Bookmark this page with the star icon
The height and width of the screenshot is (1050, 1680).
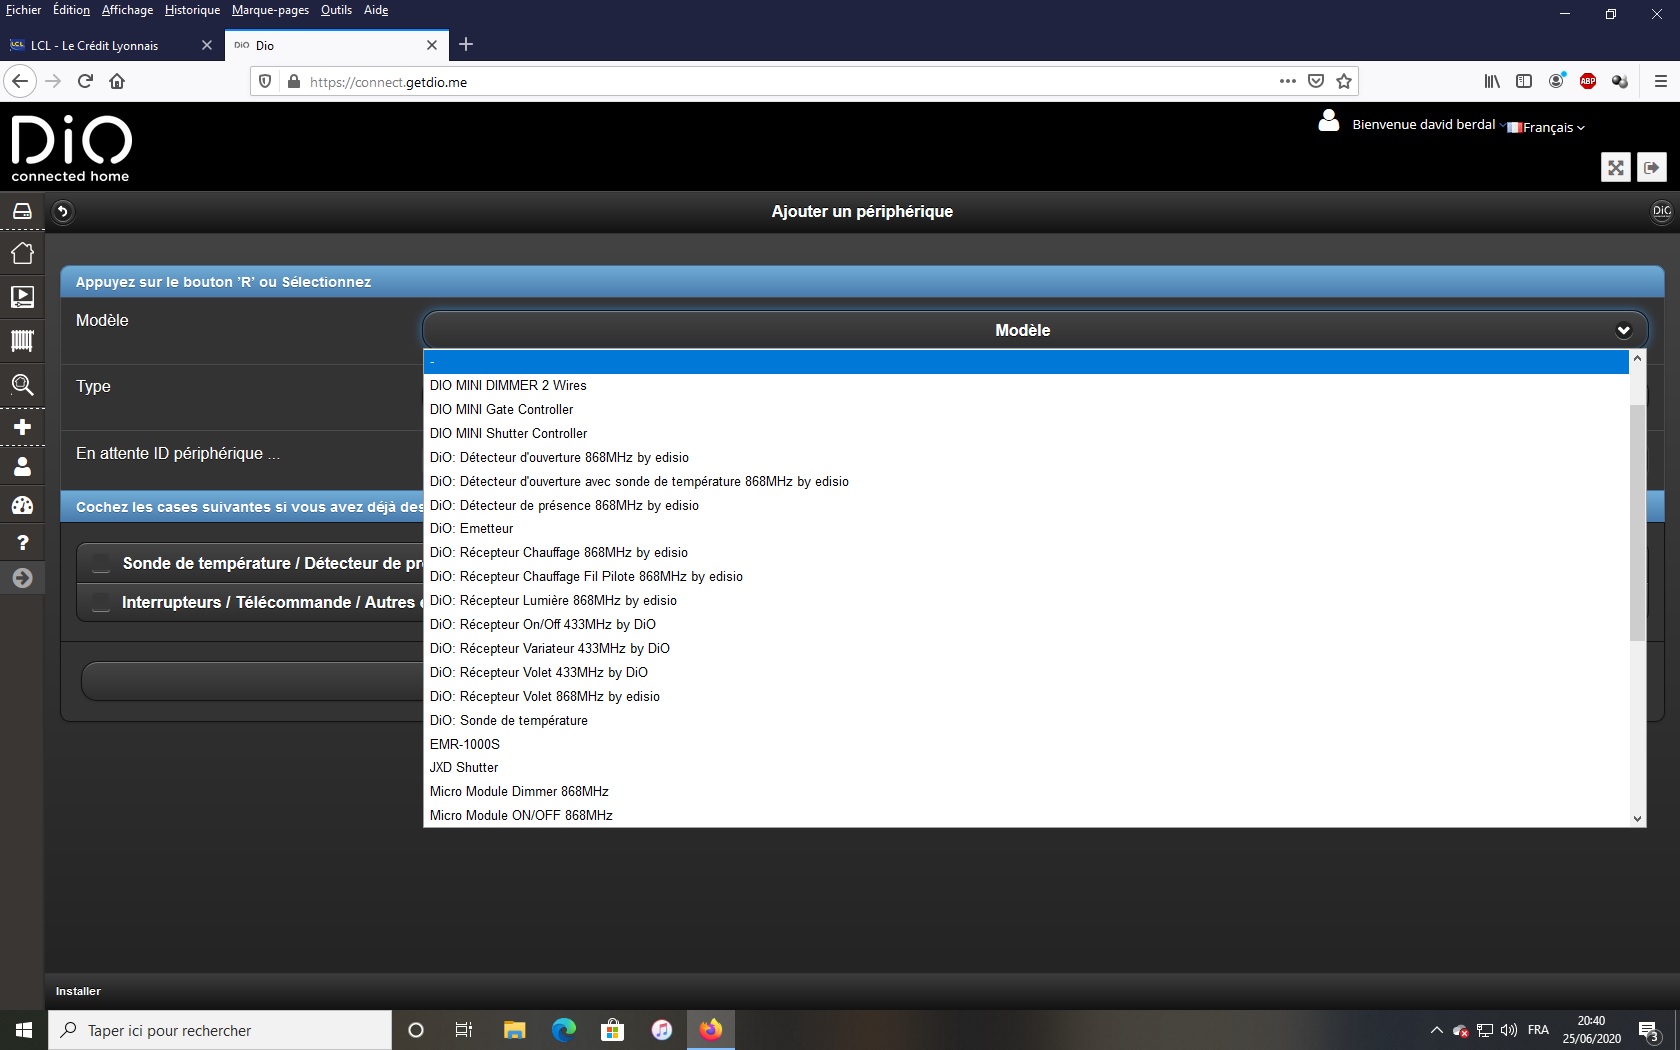tap(1344, 81)
